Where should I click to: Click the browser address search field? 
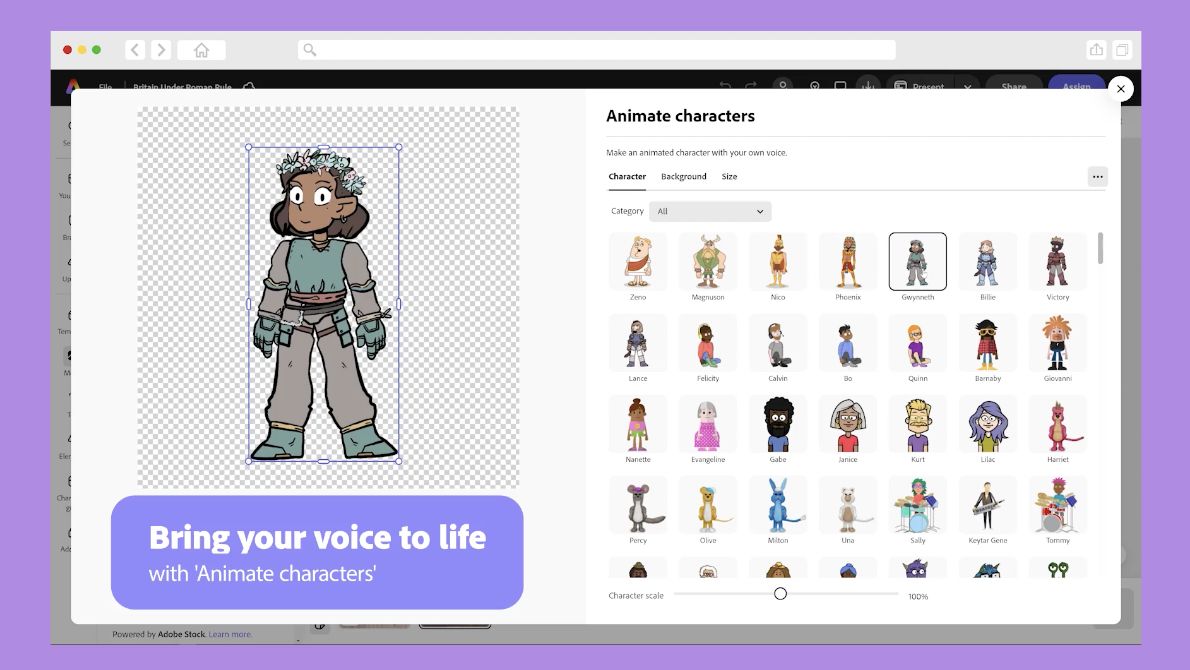point(596,50)
